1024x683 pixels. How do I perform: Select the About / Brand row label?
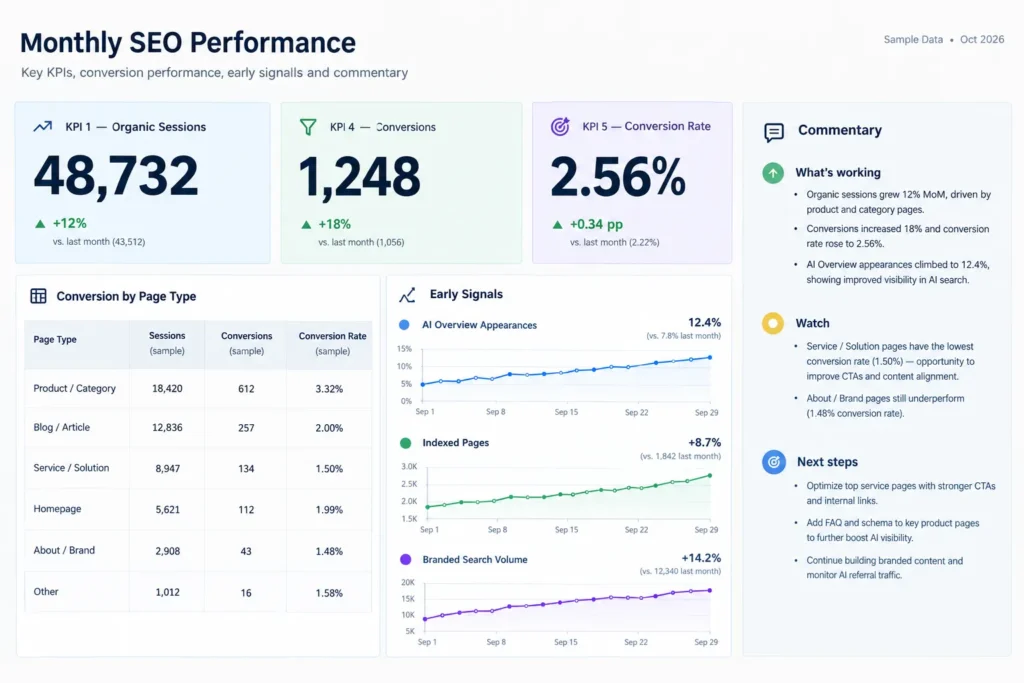64,550
